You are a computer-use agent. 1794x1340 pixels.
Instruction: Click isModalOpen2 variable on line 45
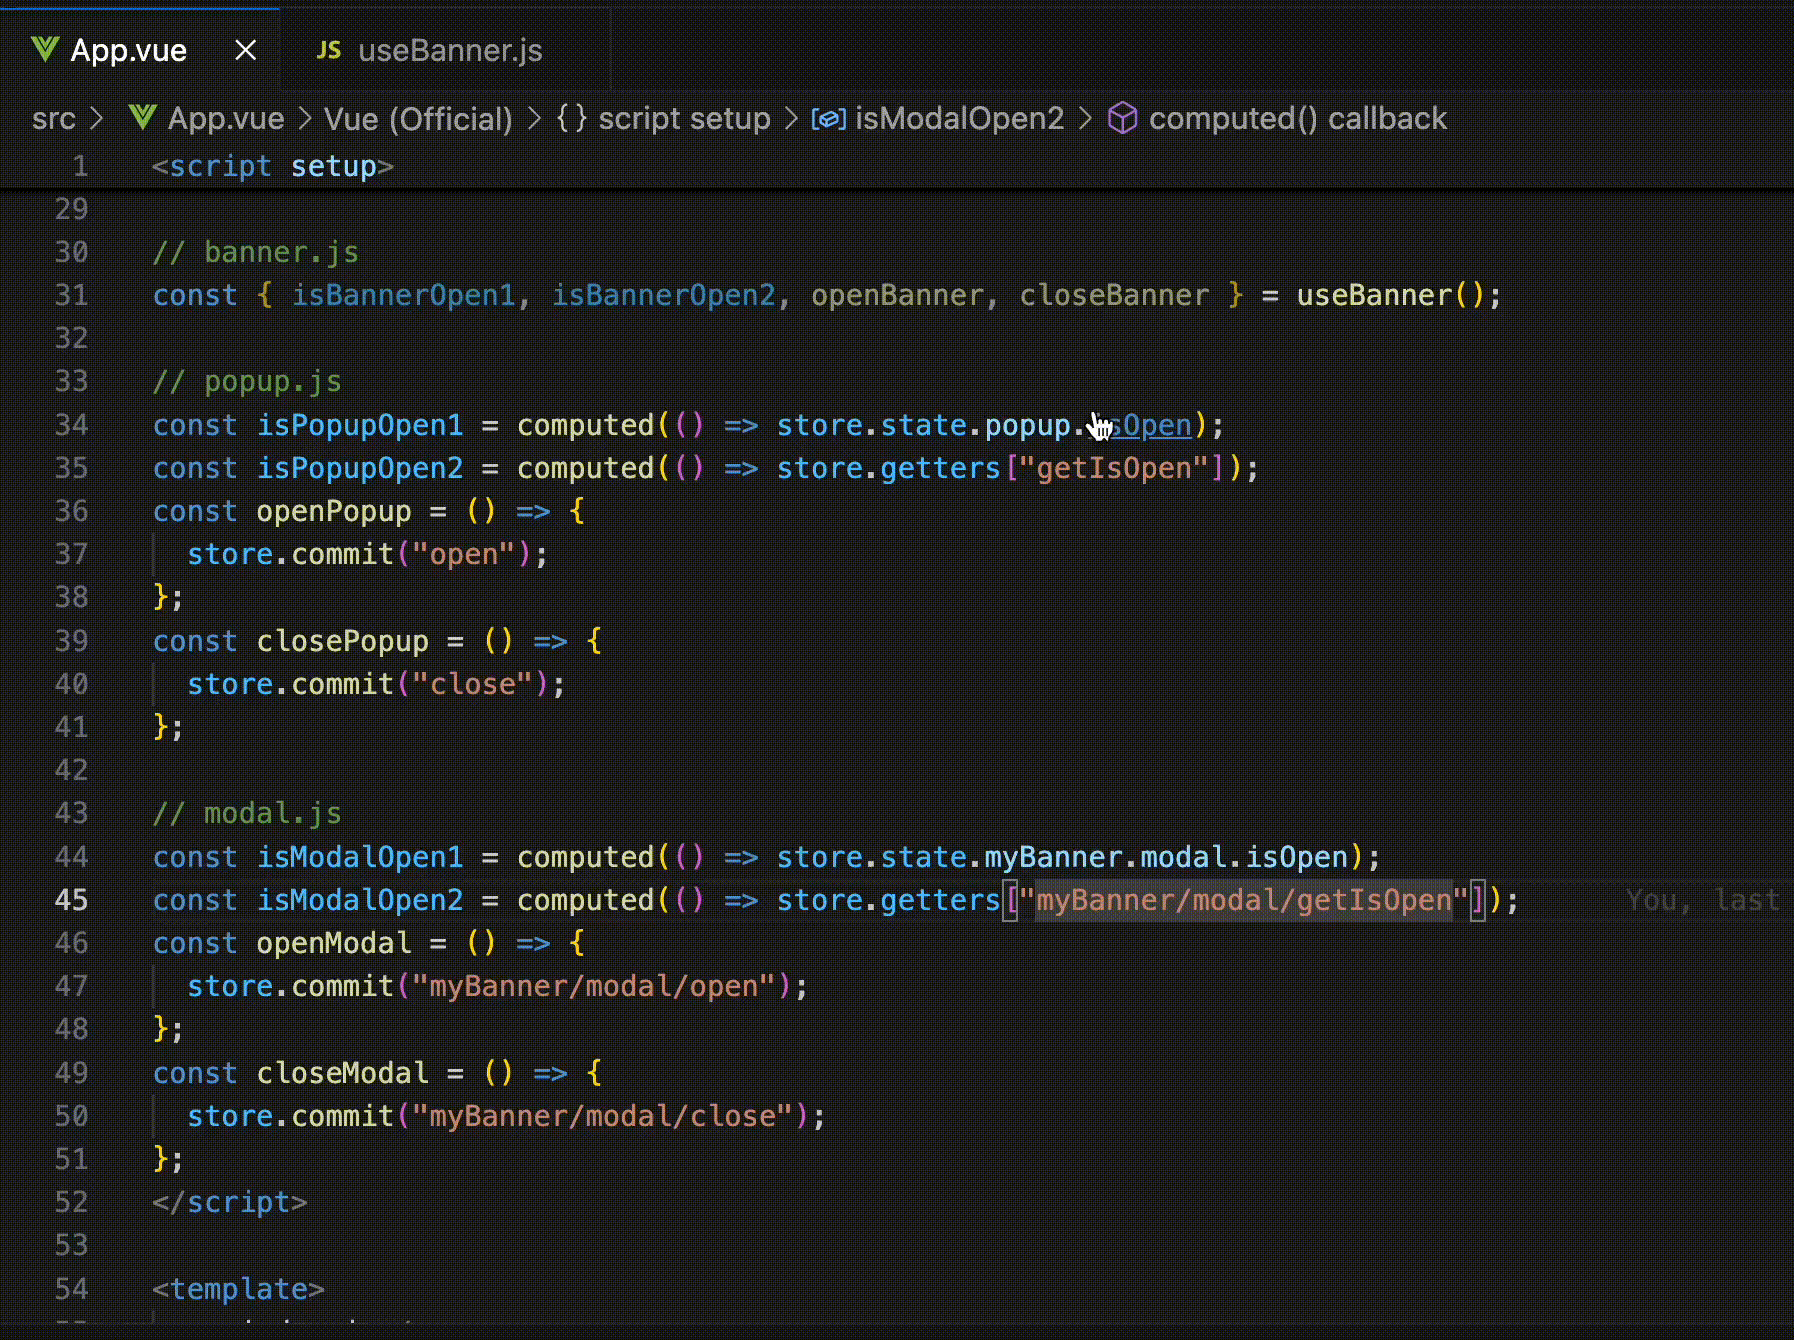[x=360, y=900]
